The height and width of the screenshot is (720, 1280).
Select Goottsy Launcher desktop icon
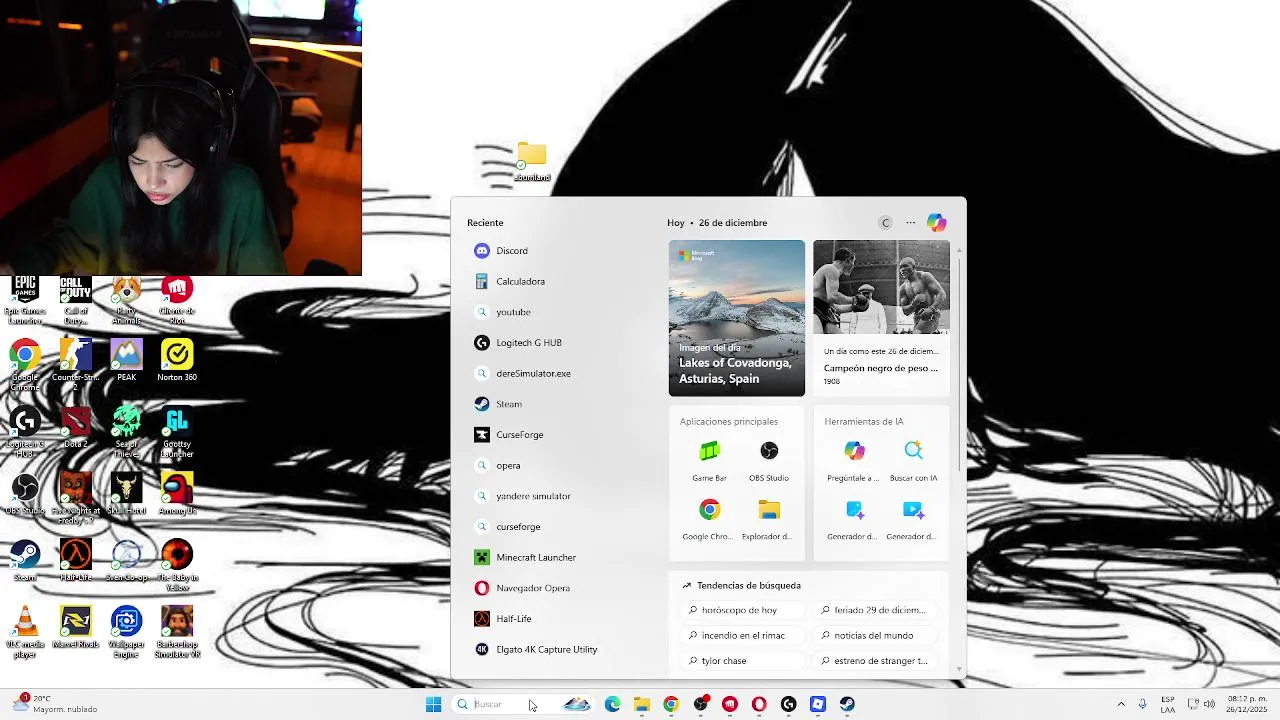[x=177, y=432]
